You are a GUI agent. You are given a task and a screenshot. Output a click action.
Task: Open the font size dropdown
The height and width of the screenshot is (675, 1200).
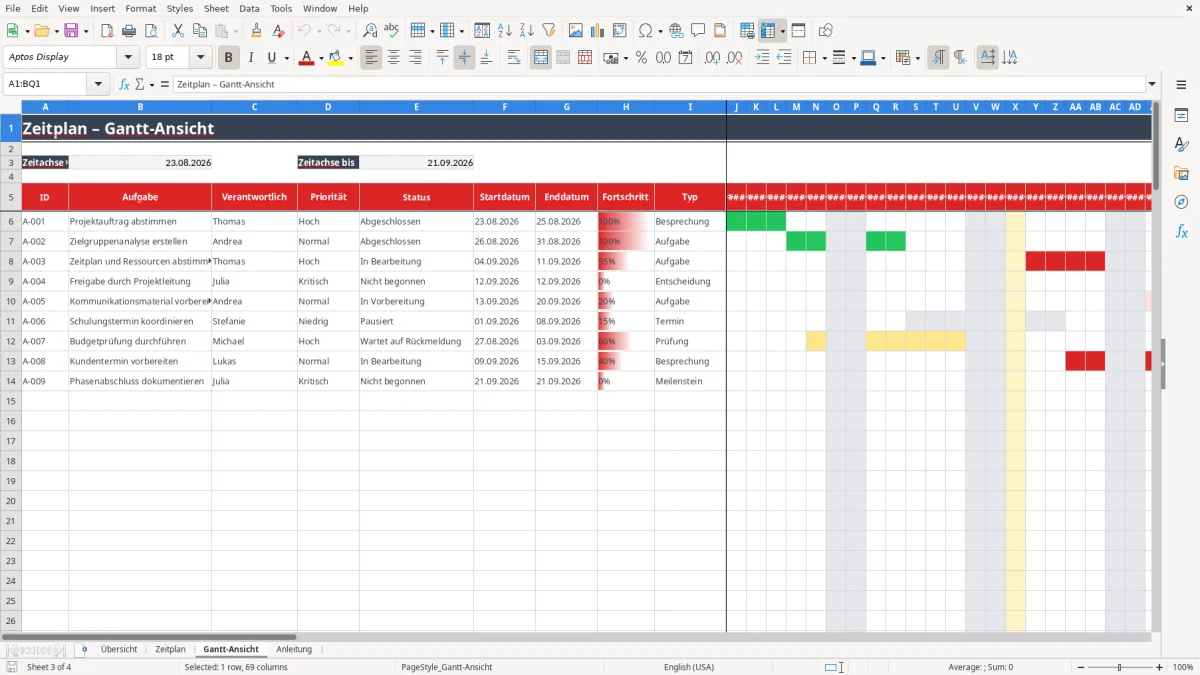pos(201,58)
